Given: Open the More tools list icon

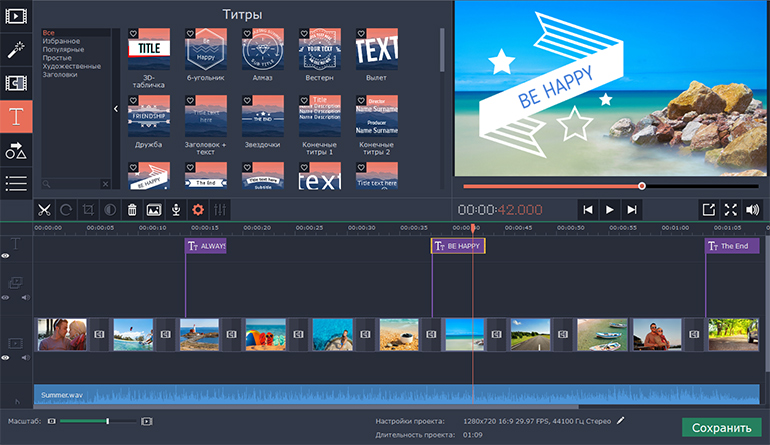Looking at the screenshot, I should coord(16,182).
